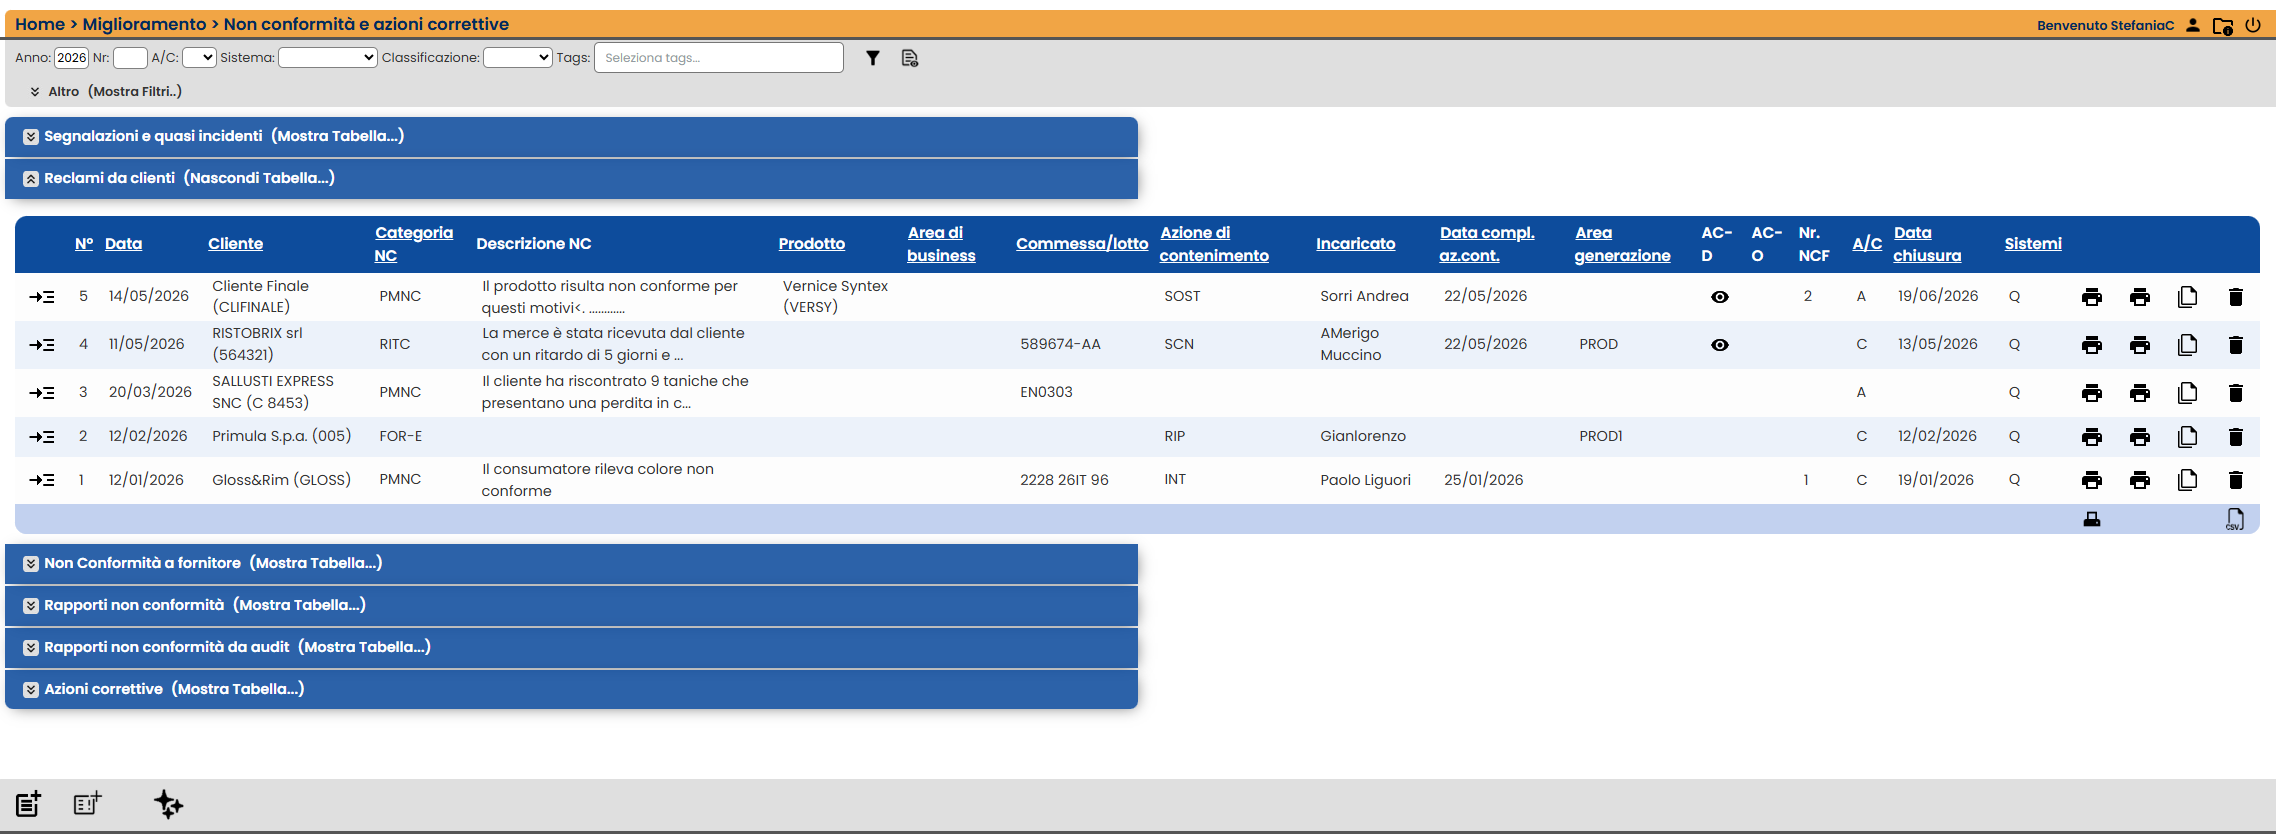Image resolution: width=2276 pixels, height=835 pixels.
Task: Toggle the AC-D eye icon for Cliente Finale
Action: [1720, 297]
